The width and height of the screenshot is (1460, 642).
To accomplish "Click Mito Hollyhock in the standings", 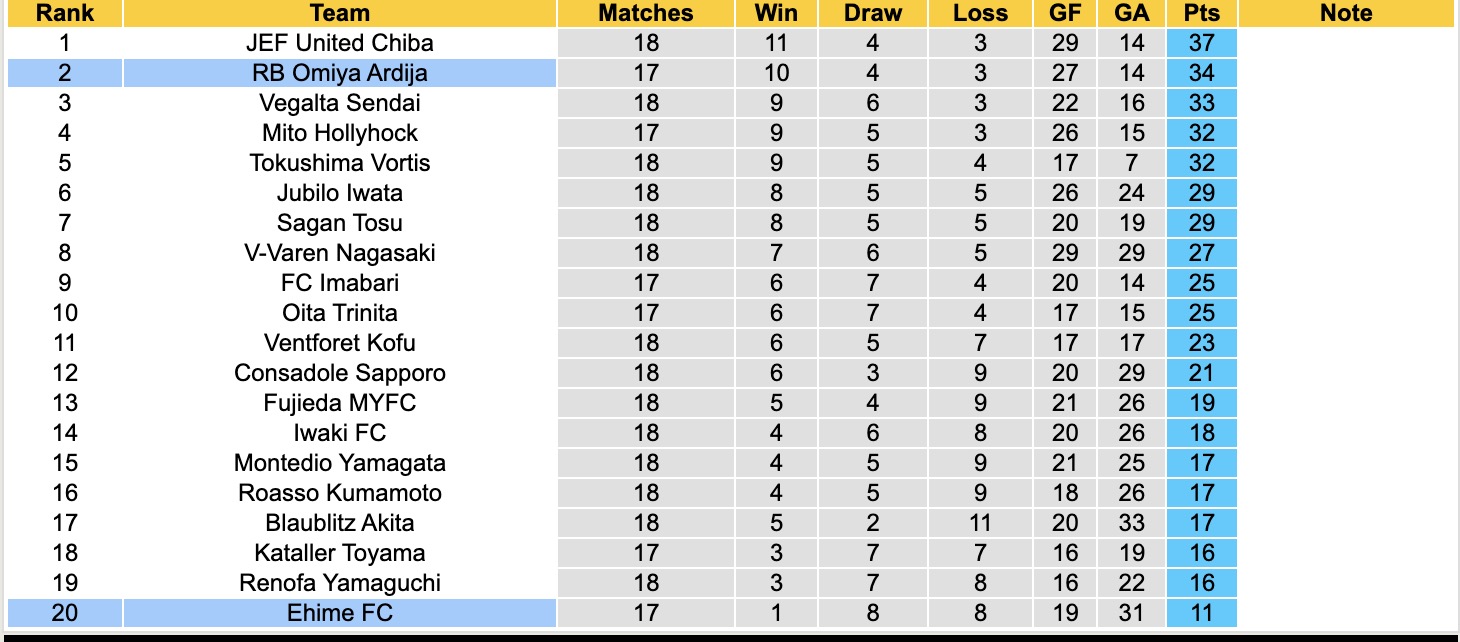I will (x=339, y=133).
